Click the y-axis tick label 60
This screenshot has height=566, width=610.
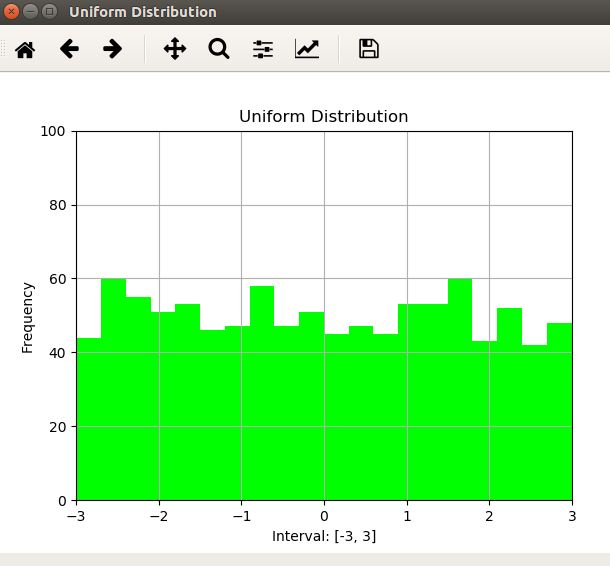click(57, 279)
